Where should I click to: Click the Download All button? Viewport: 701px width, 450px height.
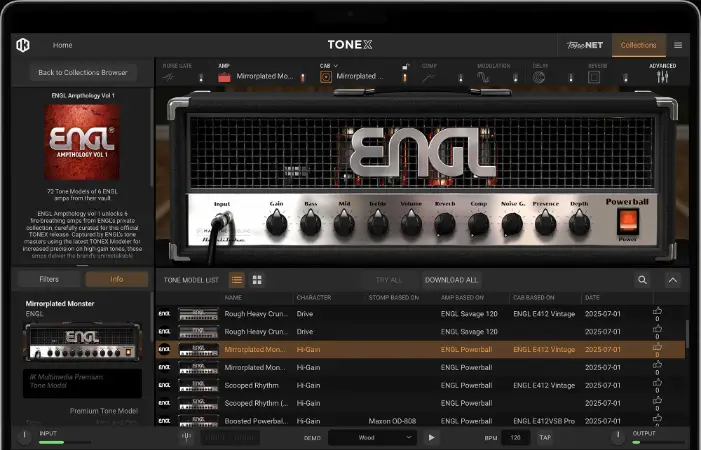click(451, 280)
